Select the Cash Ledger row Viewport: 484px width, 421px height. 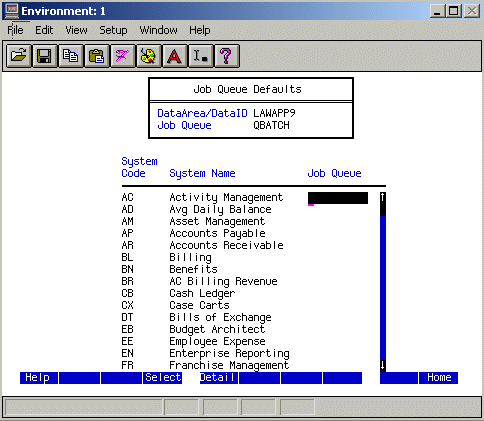tap(202, 293)
